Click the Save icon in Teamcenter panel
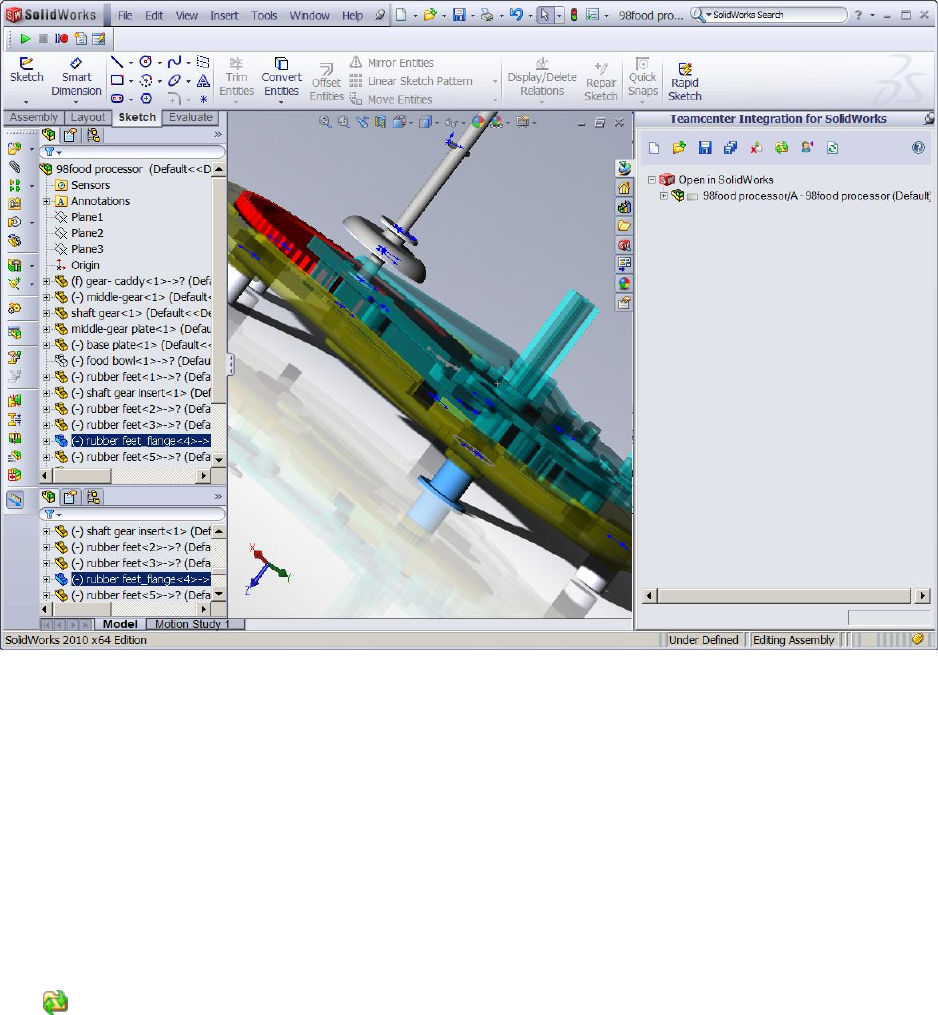Screen dimensions: 938x1015 coord(705,148)
